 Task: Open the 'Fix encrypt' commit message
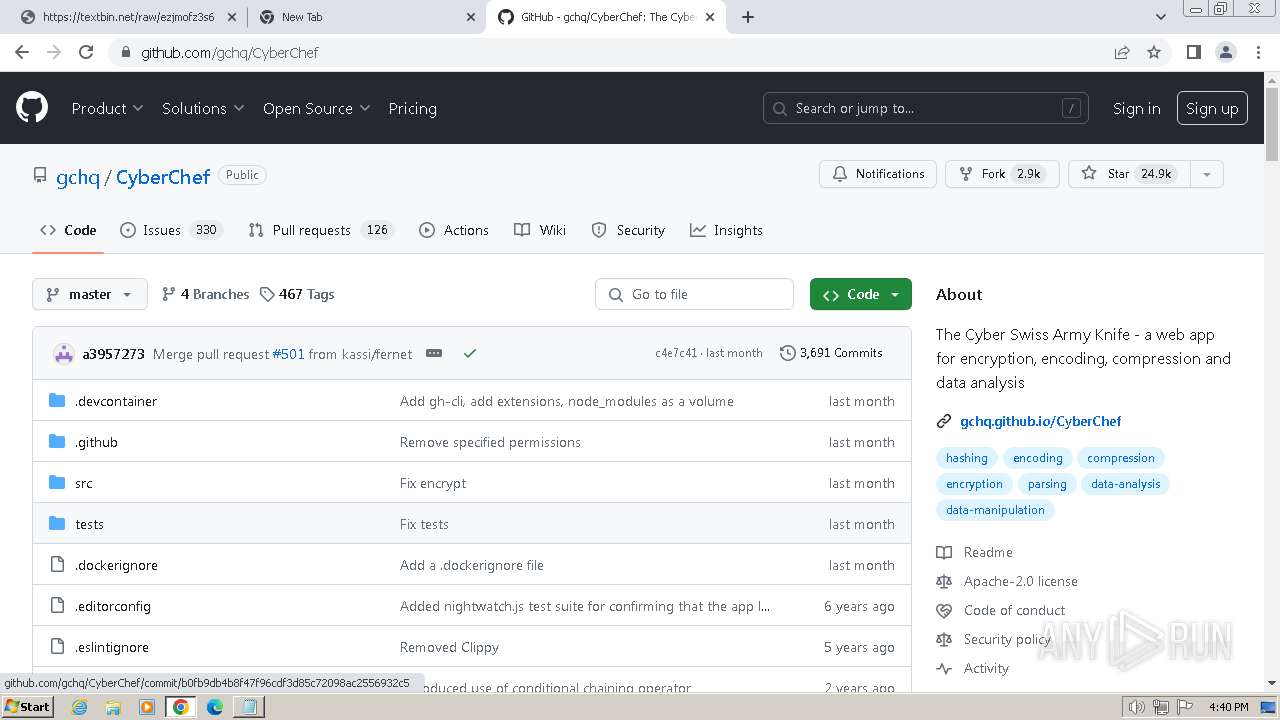pyautogui.click(x=433, y=483)
